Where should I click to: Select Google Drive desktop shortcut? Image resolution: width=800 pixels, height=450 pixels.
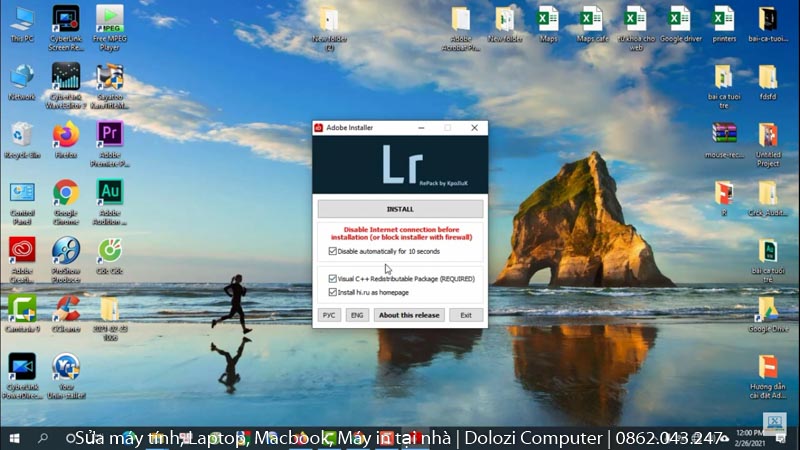click(x=768, y=315)
